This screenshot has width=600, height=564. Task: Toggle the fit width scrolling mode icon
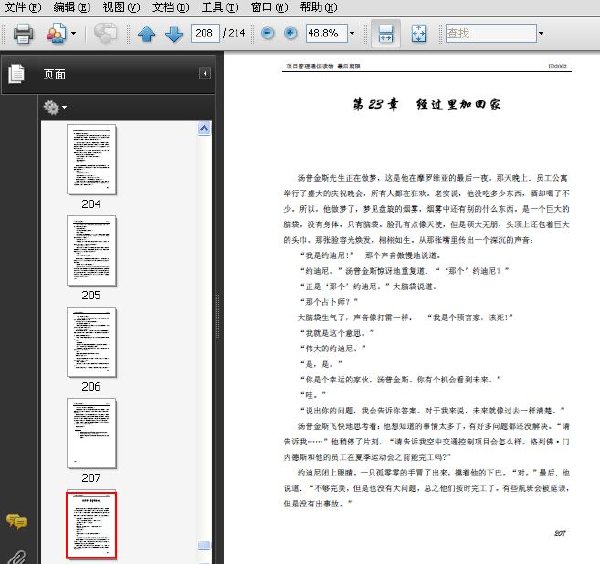(386, 34)
